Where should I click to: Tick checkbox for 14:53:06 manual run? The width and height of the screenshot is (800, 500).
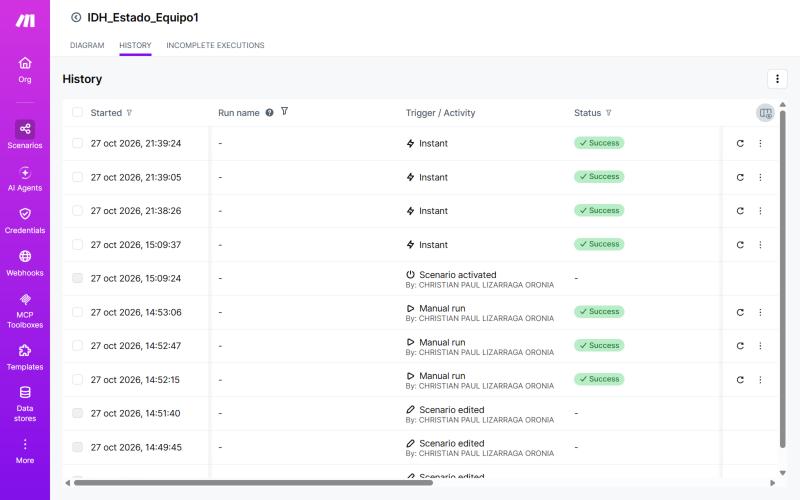pos(77,312)
